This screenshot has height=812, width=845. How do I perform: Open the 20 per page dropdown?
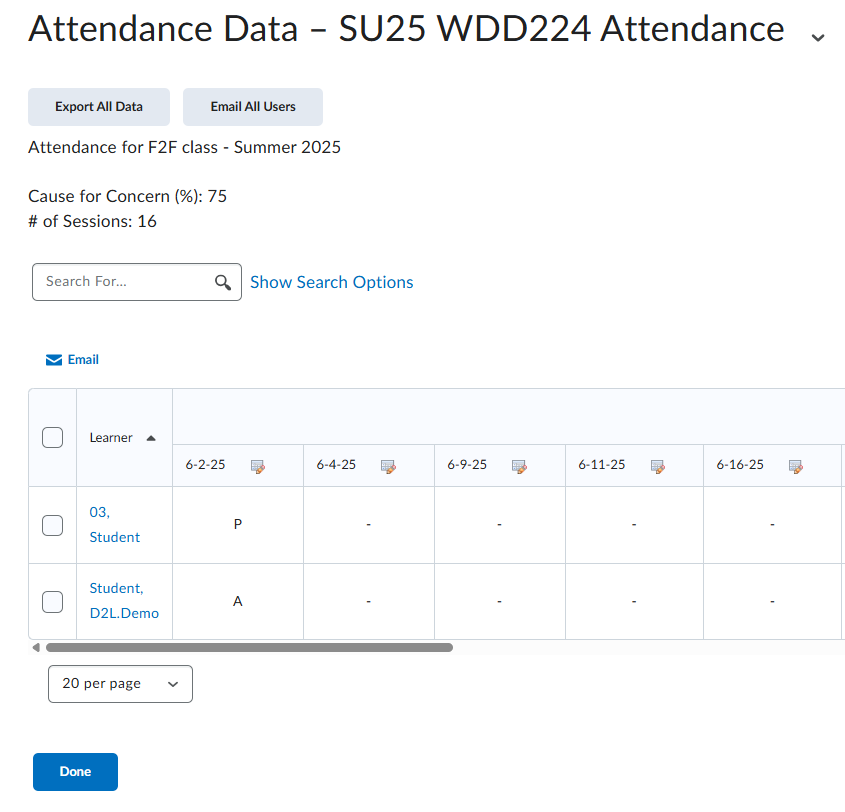(x=120, y=684)
